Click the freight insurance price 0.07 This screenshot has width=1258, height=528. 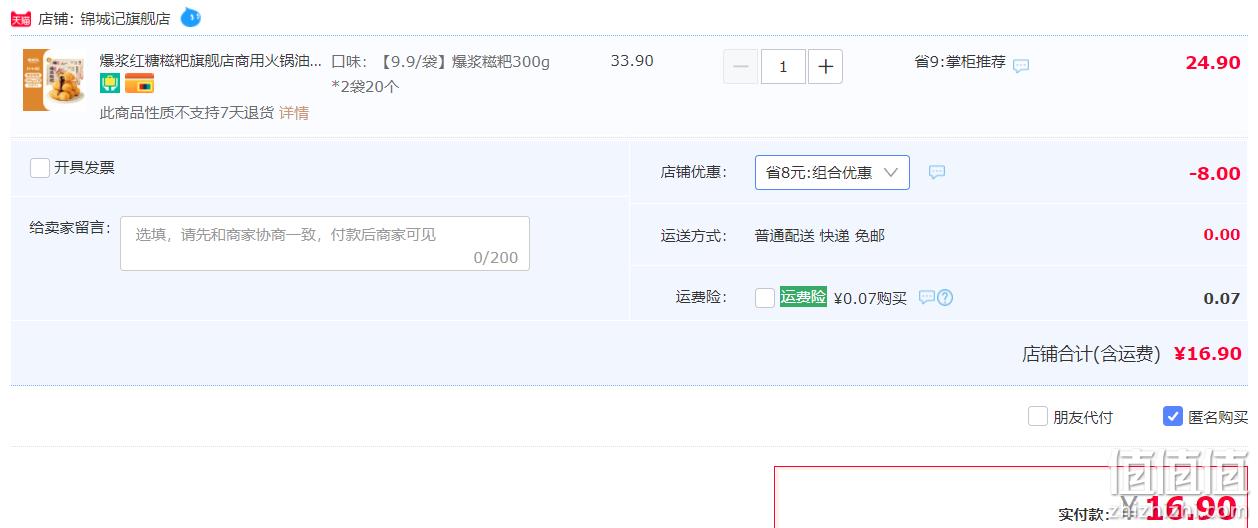(1222, 298)
